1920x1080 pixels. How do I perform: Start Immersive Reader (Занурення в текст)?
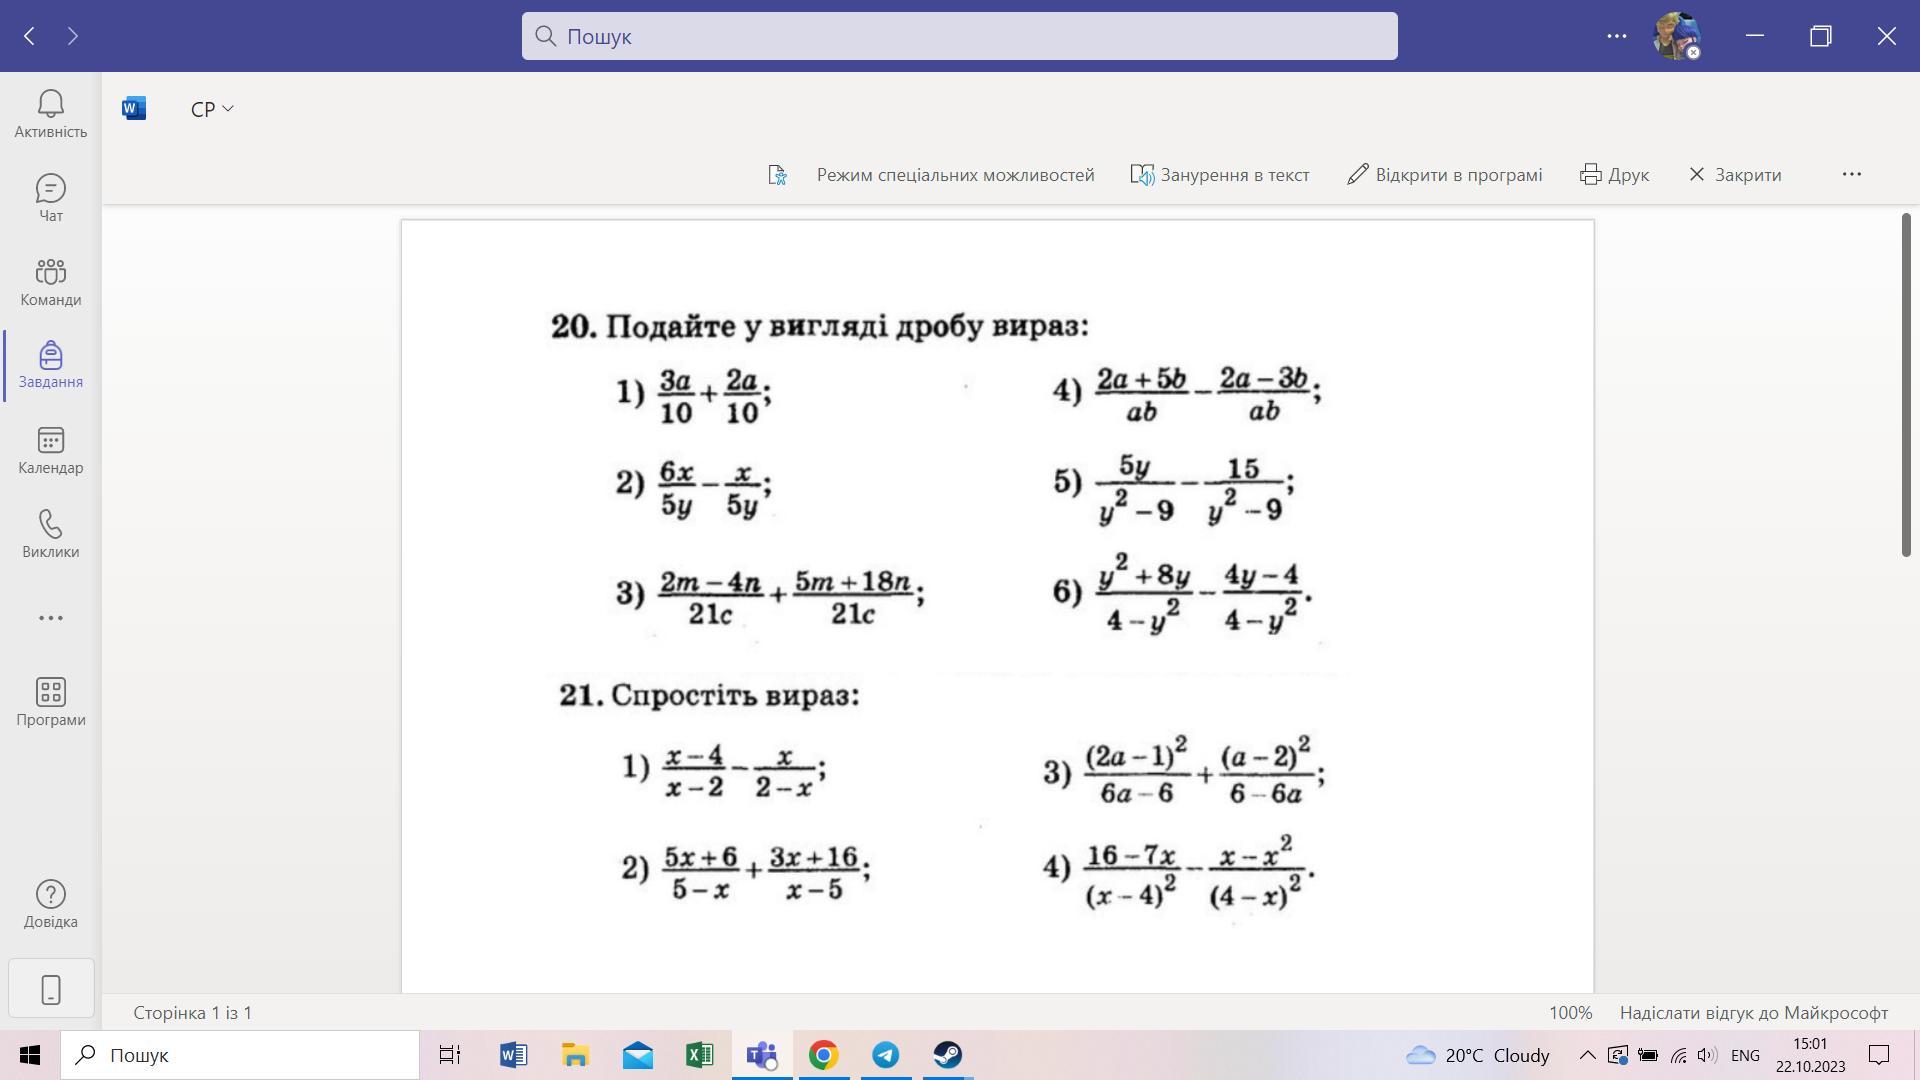coord(1220,175)
